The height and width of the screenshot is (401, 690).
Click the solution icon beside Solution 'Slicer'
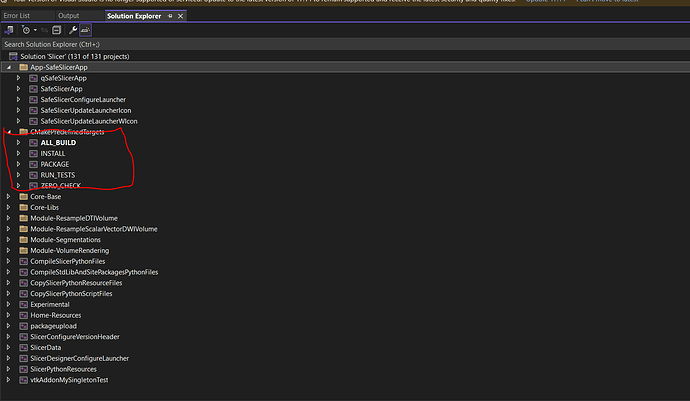(x=13, y=56)
